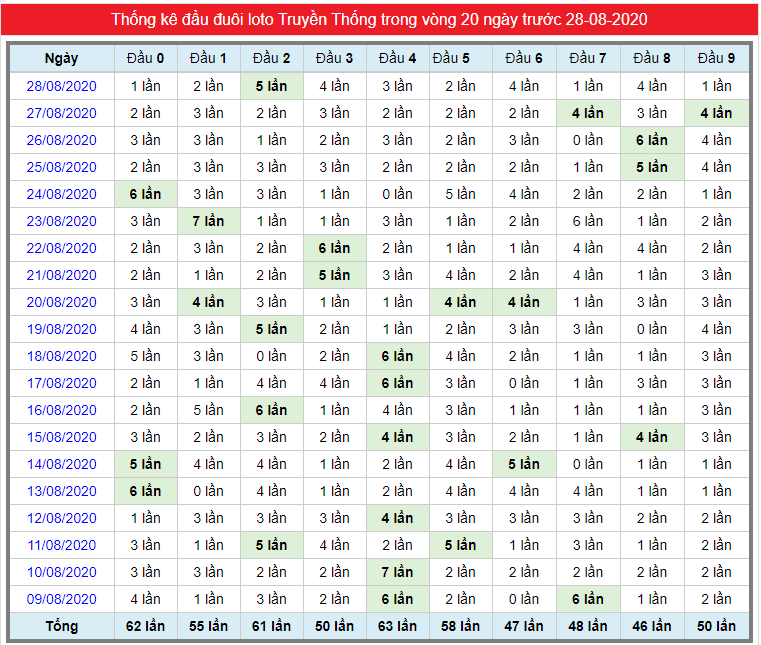
Task: Click the highlighted 7 lần cell for 23/08/2020
Action: point(209,221)
